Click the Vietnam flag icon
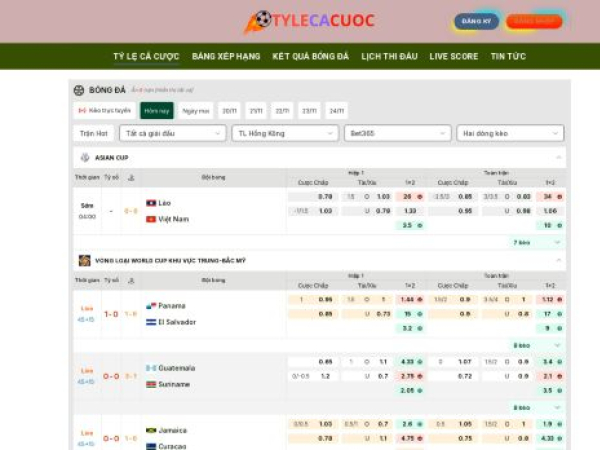The image size is (600, 450). [x=151, y=218]
